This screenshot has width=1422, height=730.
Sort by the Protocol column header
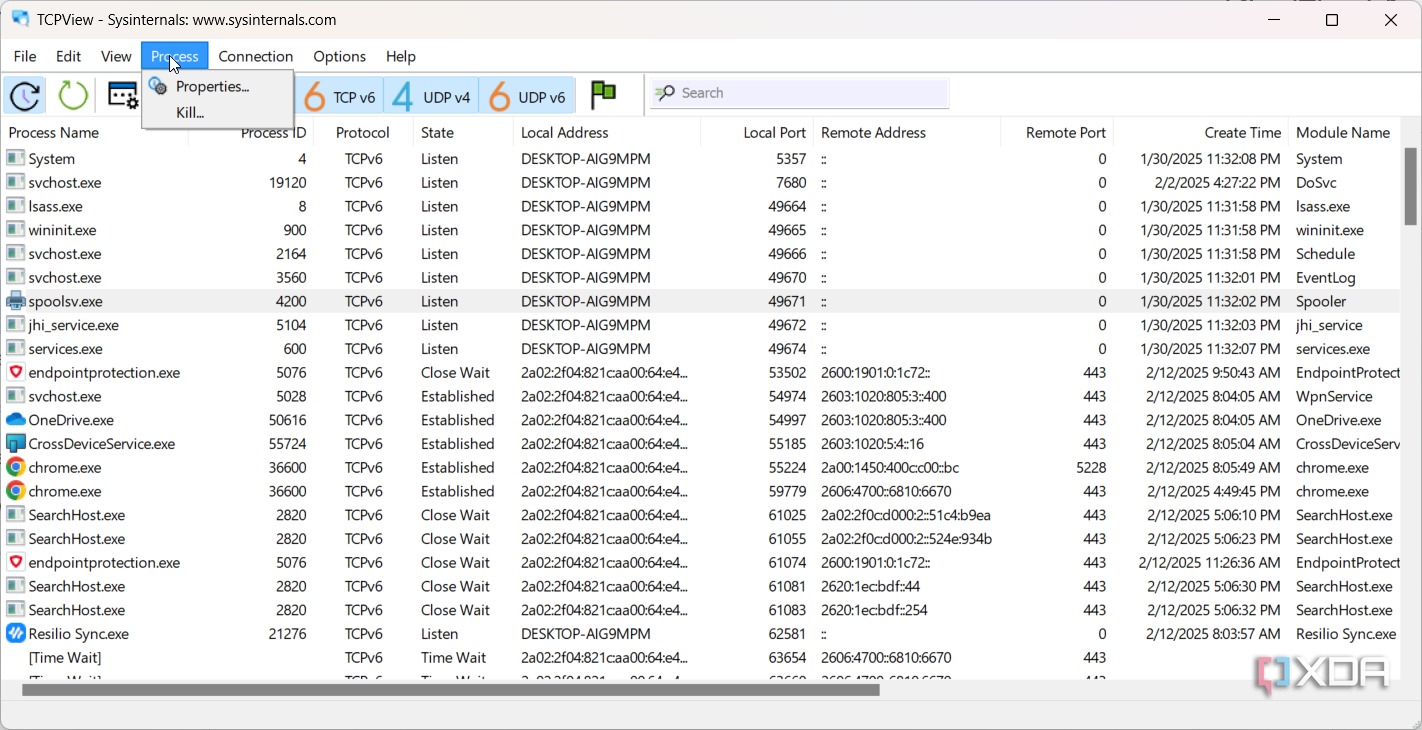[363, 132]
